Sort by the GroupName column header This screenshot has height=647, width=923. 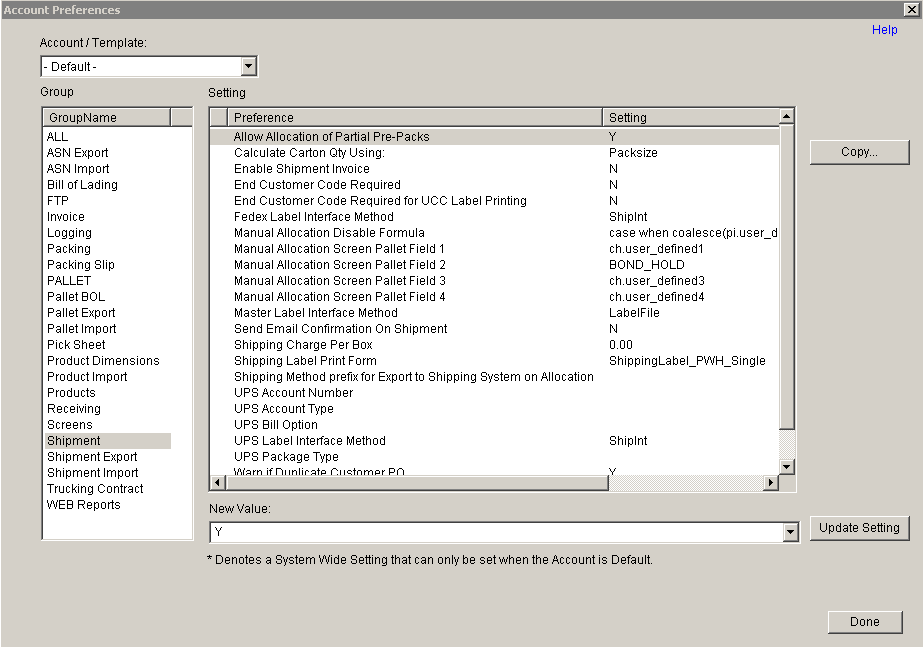pos(107,118)
